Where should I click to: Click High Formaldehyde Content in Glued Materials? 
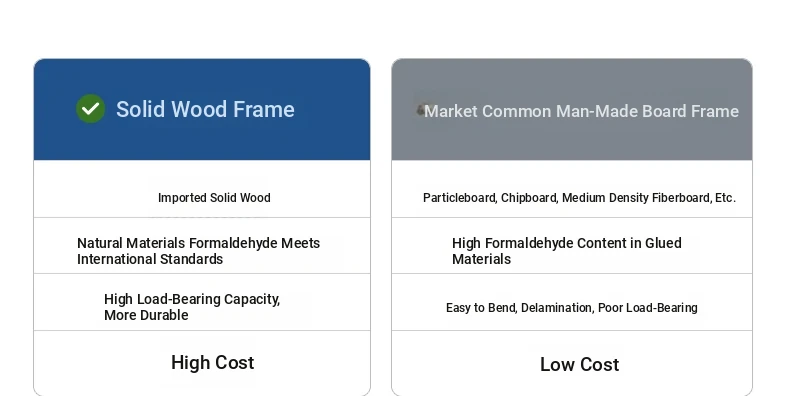pyautogui.click(x=567, y=251)
